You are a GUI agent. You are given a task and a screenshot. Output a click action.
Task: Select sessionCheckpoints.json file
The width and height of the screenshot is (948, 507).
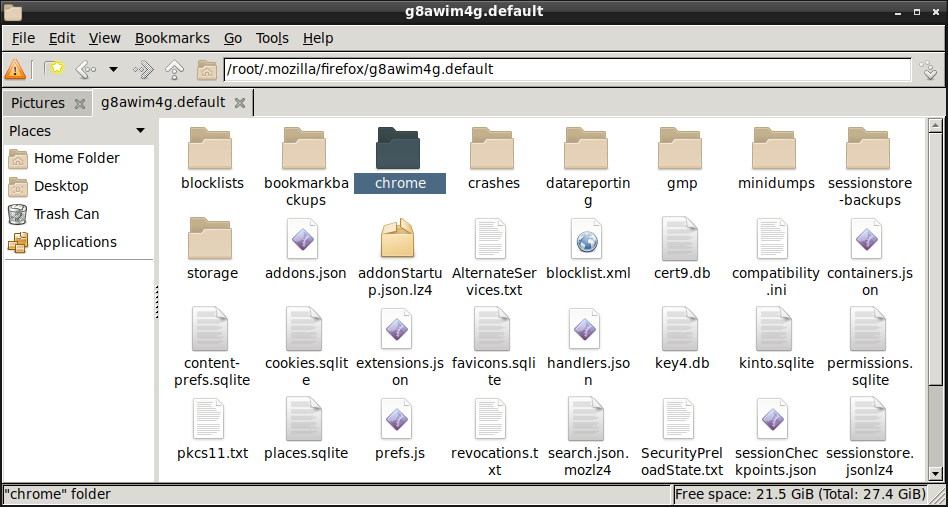[776, 437]
